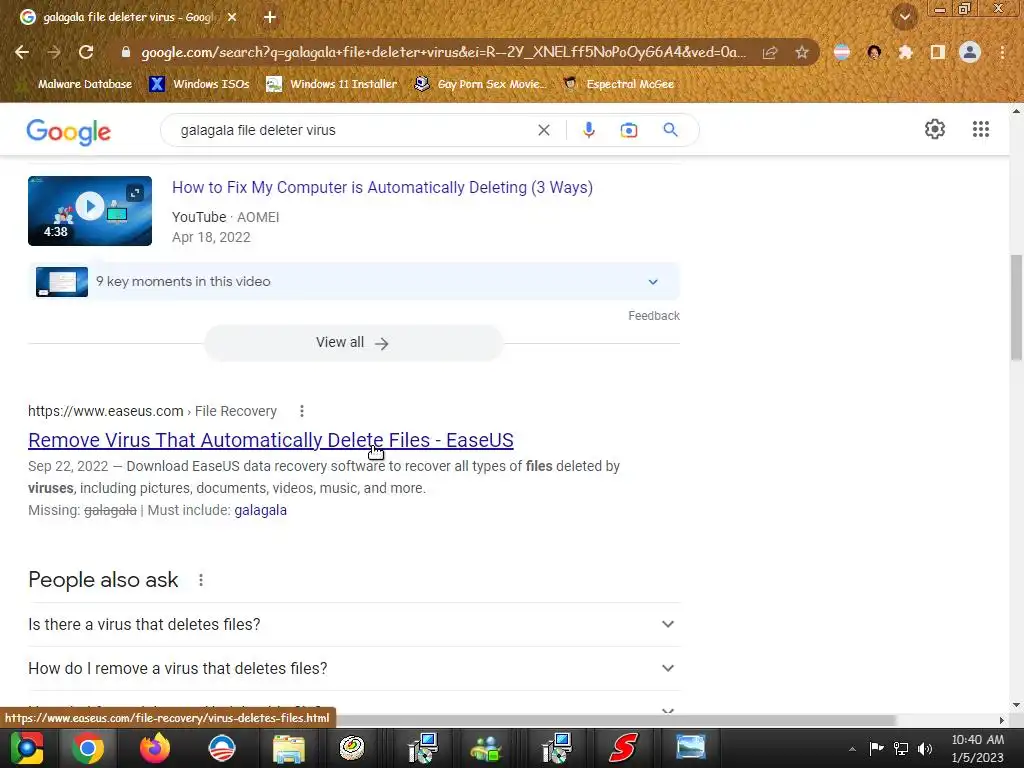Click the Start button in the taskbar
Screen dimensions: 1024x768
[x=27, y=748]
